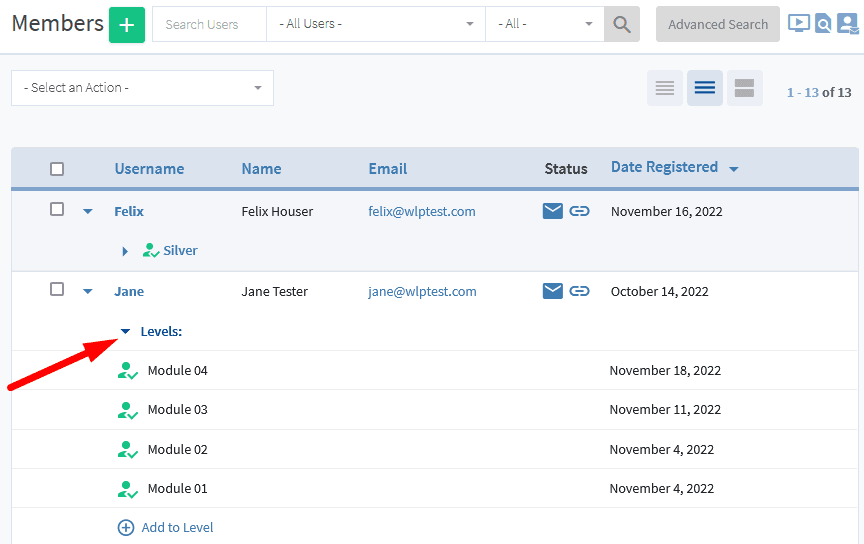Click the Jane Tester name cell
The width and height of the screenshot is (864, 544).
[274, 292]
